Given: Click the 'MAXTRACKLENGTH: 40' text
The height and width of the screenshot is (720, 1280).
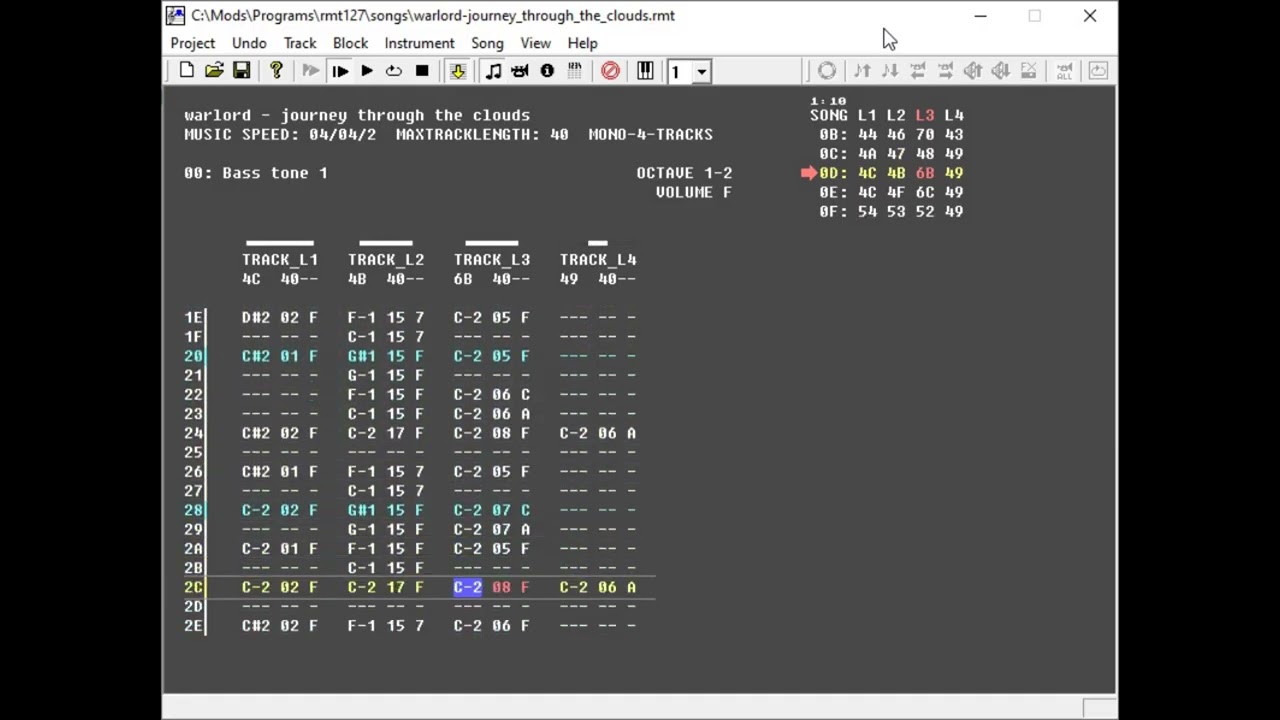Looking at the screenshot, I should (482, 134).
